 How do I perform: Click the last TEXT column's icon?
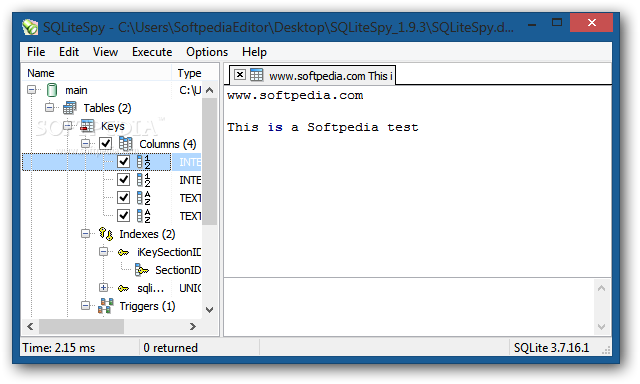(x=143, y=216)
